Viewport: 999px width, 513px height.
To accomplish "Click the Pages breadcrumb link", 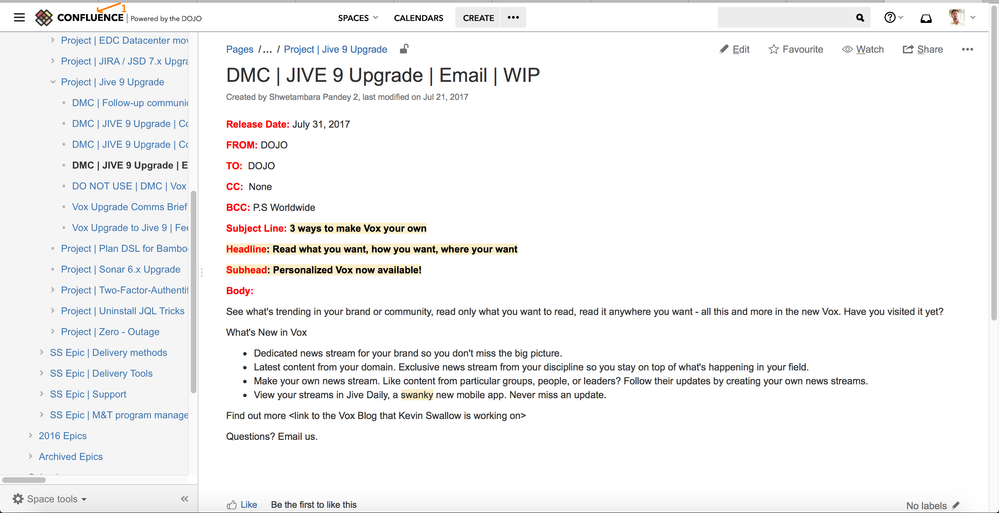I will pyautogui.click(x=240, y=49).
